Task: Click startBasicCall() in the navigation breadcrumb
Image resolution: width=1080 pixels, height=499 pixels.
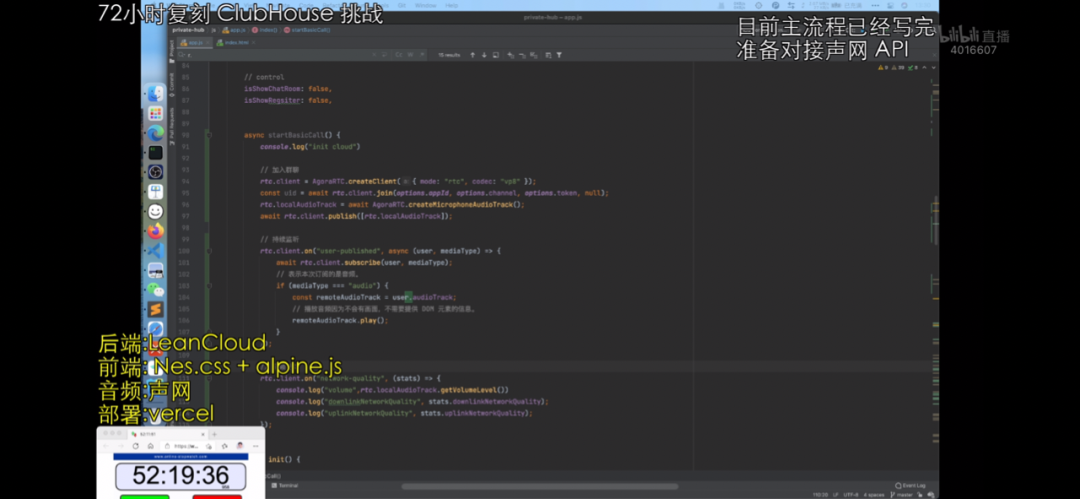Action: pos(307,30)
